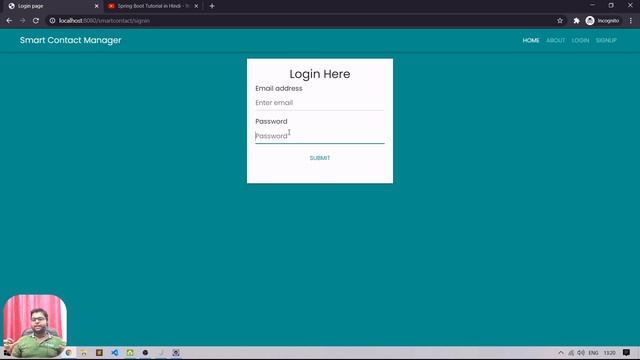Click the 'Login Here' heading
Screen dimensions: 640x360
pyautogui.click(x=320, y=74)
